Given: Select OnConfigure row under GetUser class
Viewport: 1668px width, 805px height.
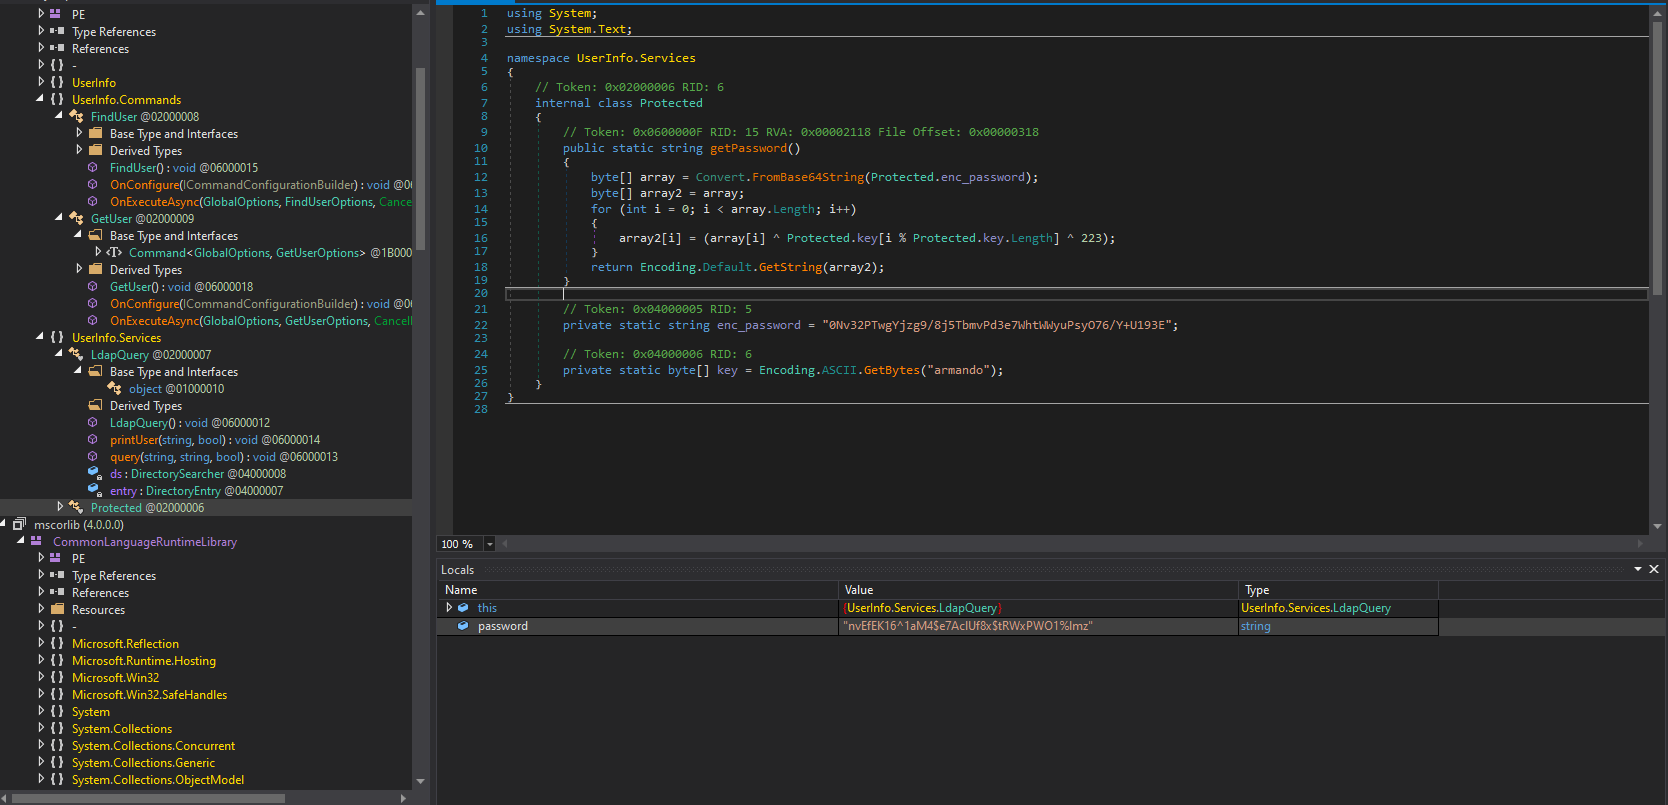Looking at the screenshot, I should (260, 303).
